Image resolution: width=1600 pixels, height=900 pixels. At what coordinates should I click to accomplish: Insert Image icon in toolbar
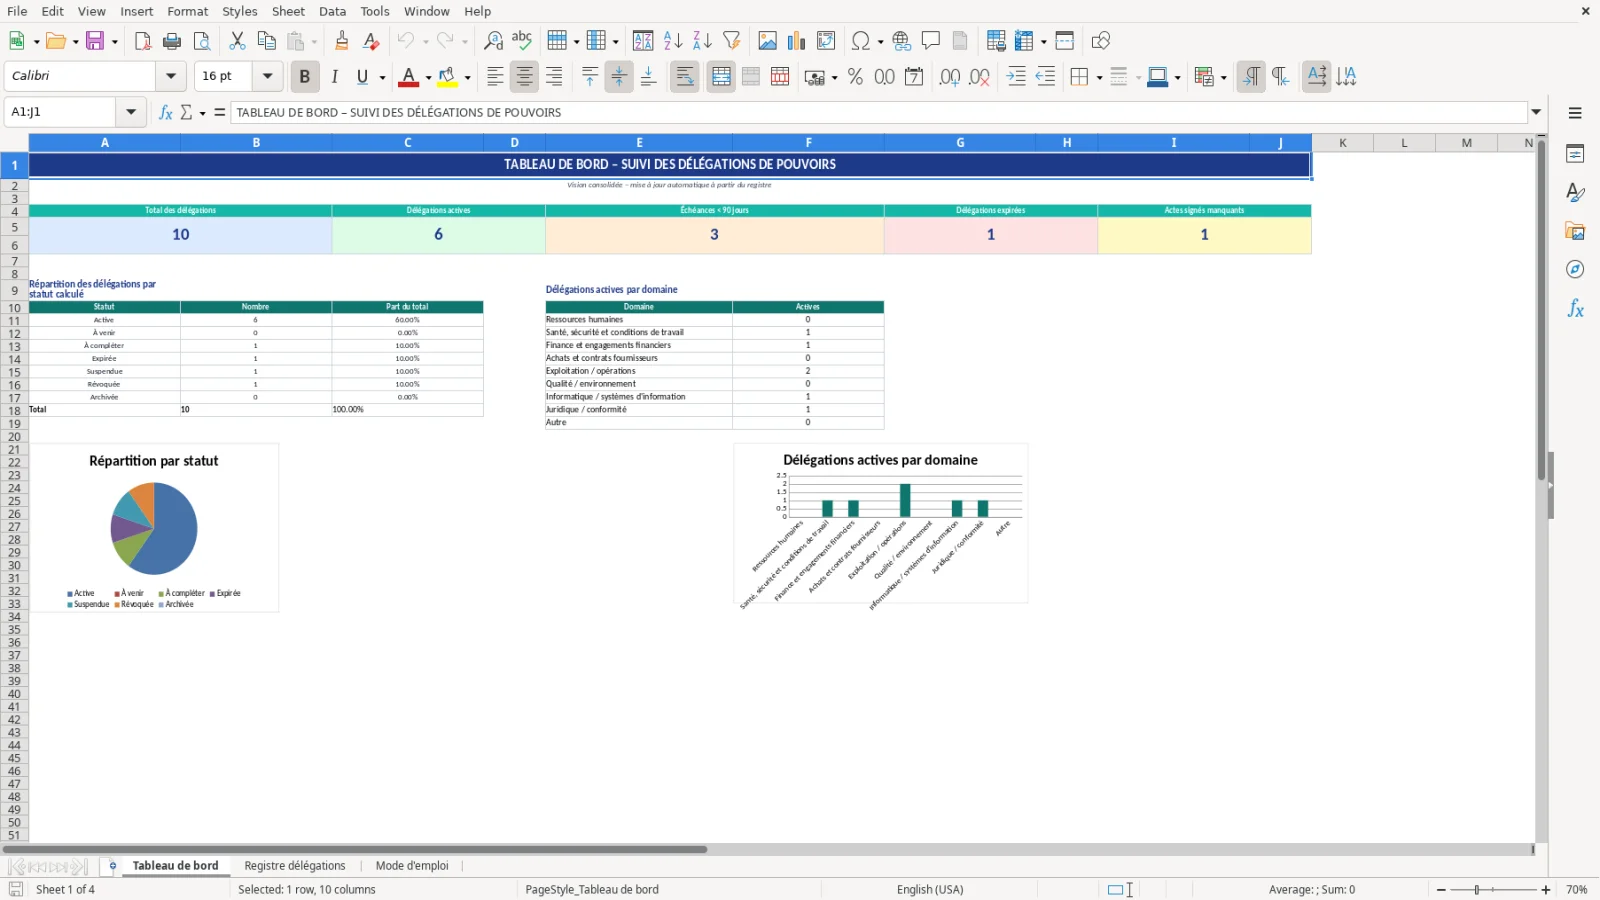pyautogui.click(x=768, y=41)
